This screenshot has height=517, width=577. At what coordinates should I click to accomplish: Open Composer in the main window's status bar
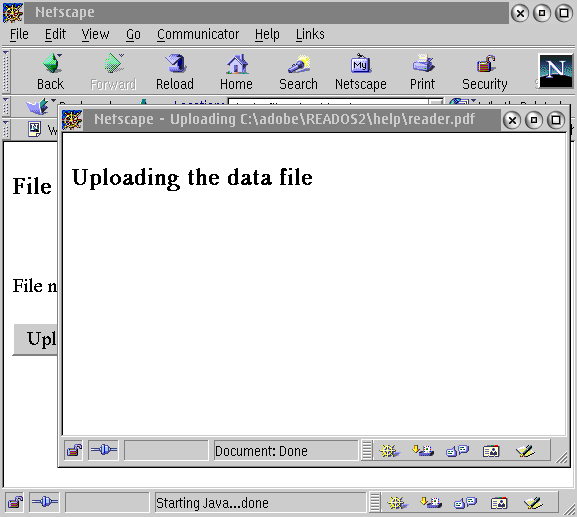pyautogui.click(x=533, y=503)
